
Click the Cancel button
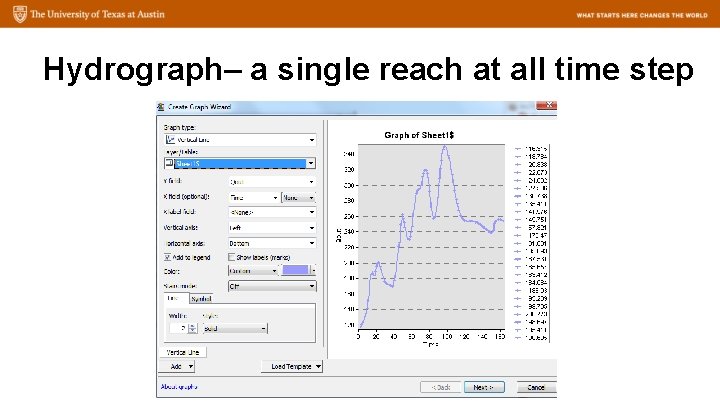coord(536,387)
